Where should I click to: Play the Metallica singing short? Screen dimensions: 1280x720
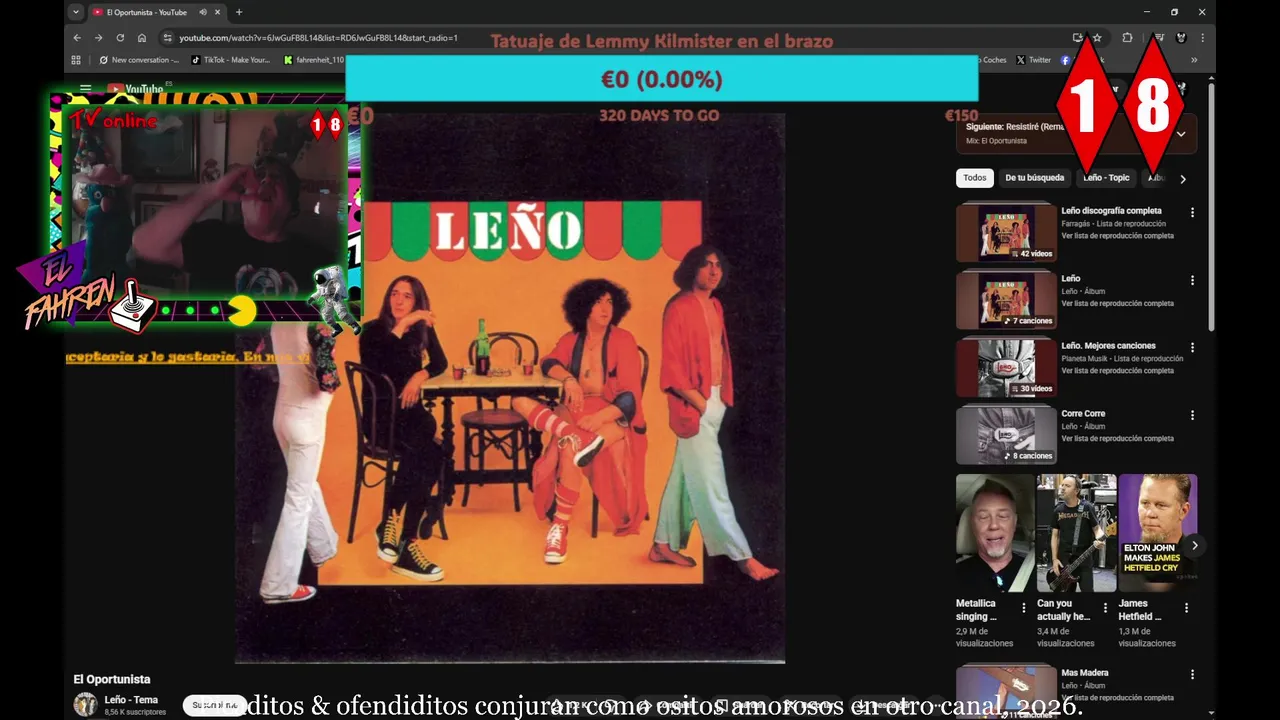point(995,533)
